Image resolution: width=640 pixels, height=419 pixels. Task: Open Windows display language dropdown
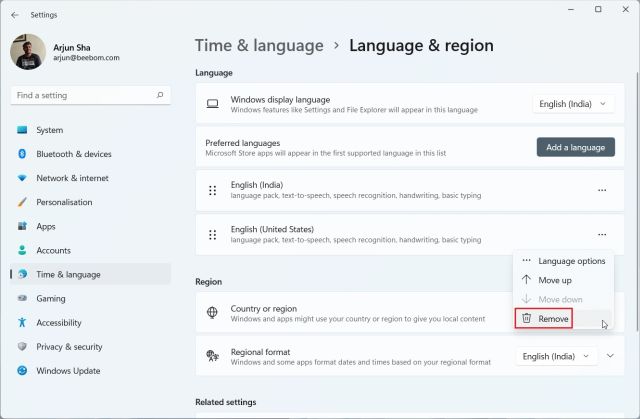[x=573, y=104]
